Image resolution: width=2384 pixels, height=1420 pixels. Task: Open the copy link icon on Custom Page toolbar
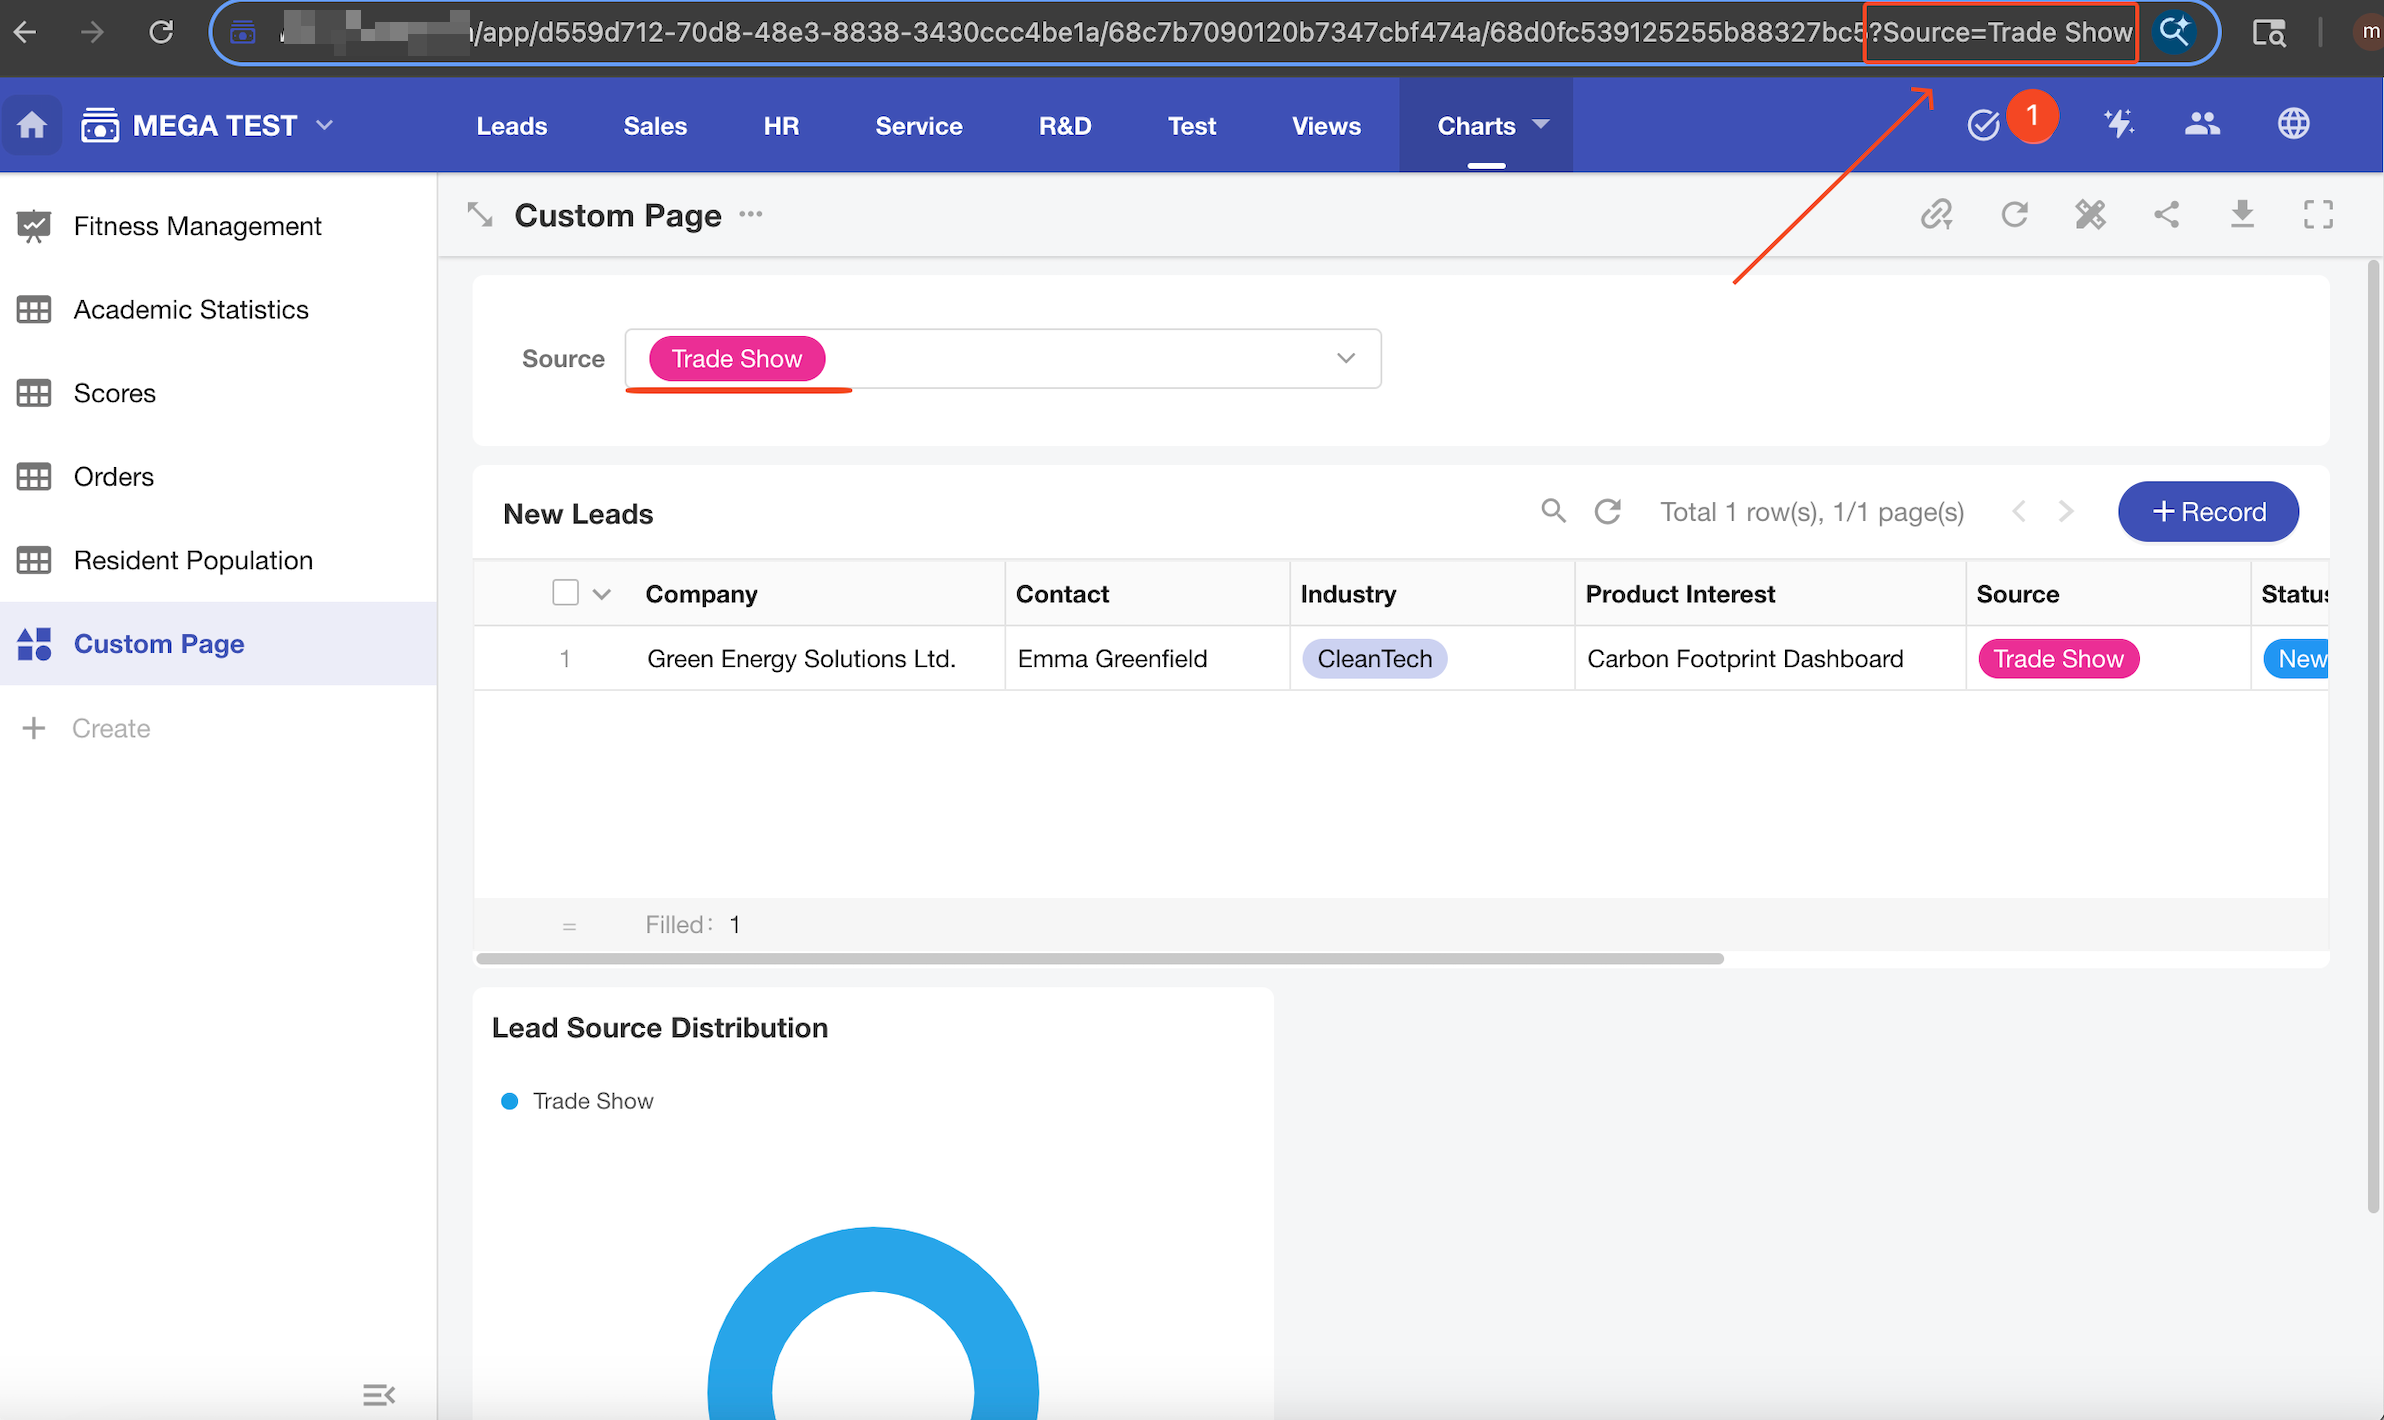pos(1936,214)
